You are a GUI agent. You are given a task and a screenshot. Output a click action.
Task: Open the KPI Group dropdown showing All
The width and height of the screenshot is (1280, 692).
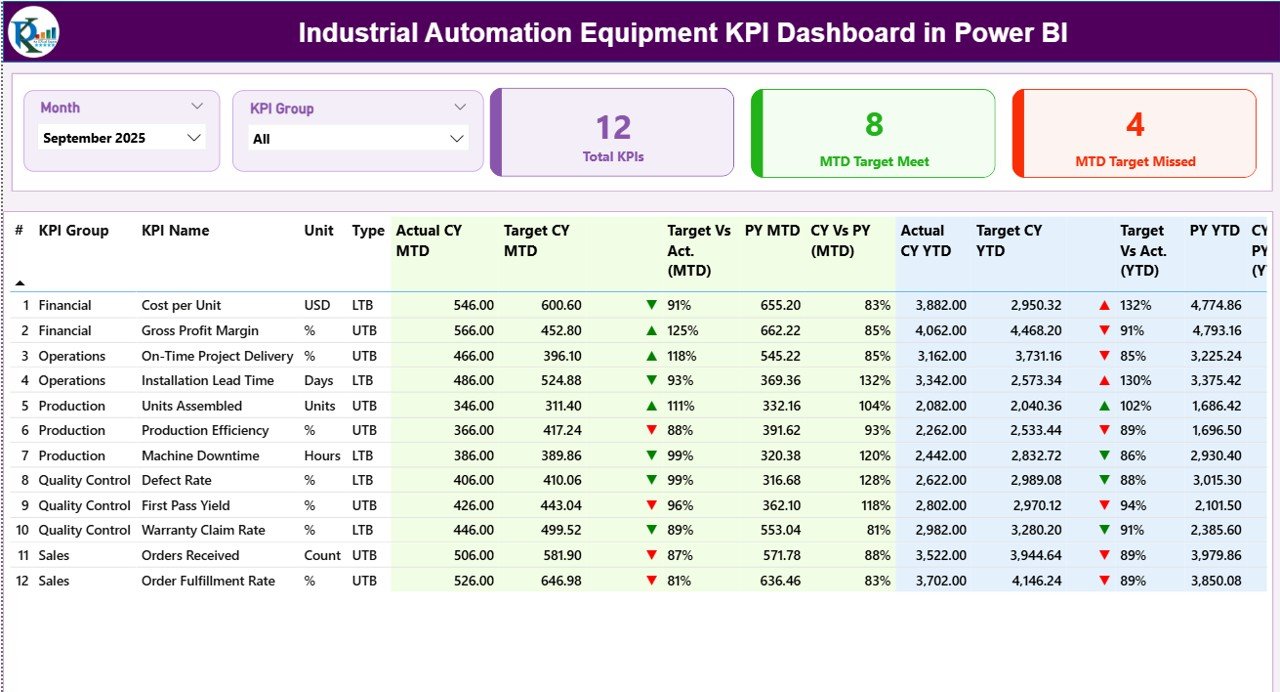(358, 138)
